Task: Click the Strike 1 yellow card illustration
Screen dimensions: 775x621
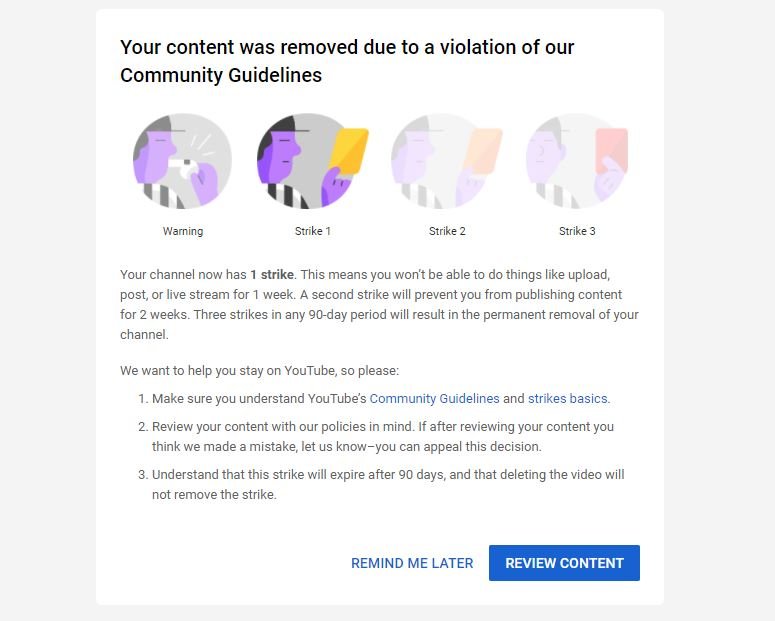Action: pyautogui.click(x=312, y=161)
